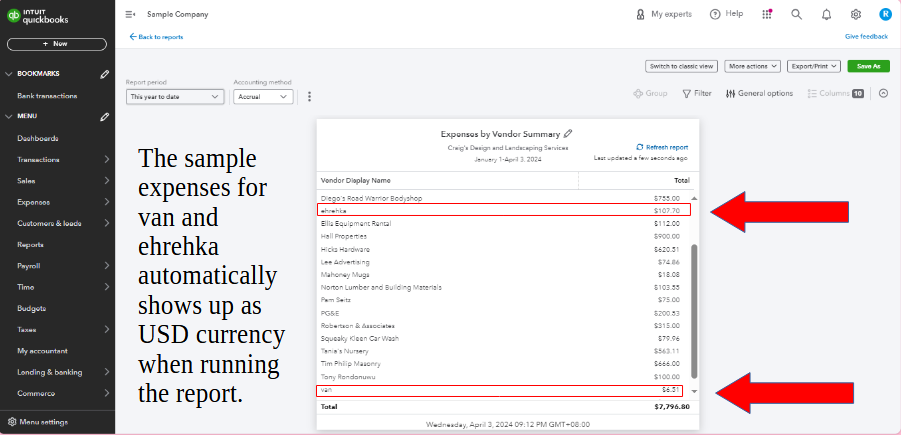Click the Back to reports arrow
The image size is (901, 435).
[x=133, y=37]
